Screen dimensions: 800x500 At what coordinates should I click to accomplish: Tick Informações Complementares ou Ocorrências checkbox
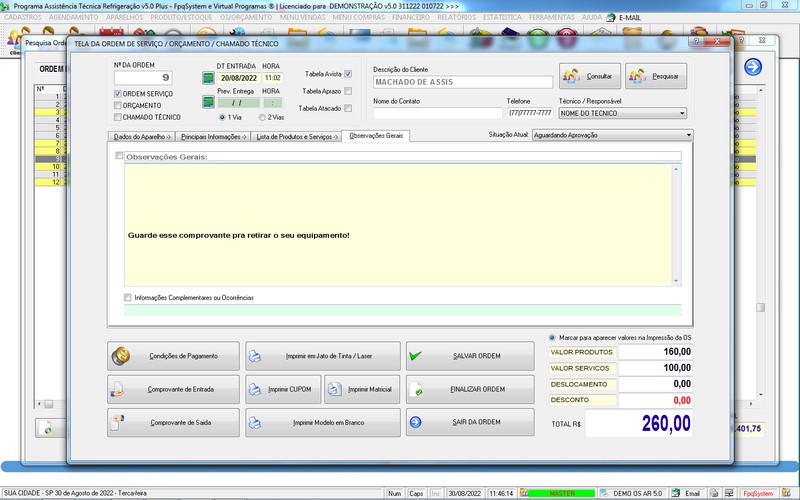[x=128, y=297]
